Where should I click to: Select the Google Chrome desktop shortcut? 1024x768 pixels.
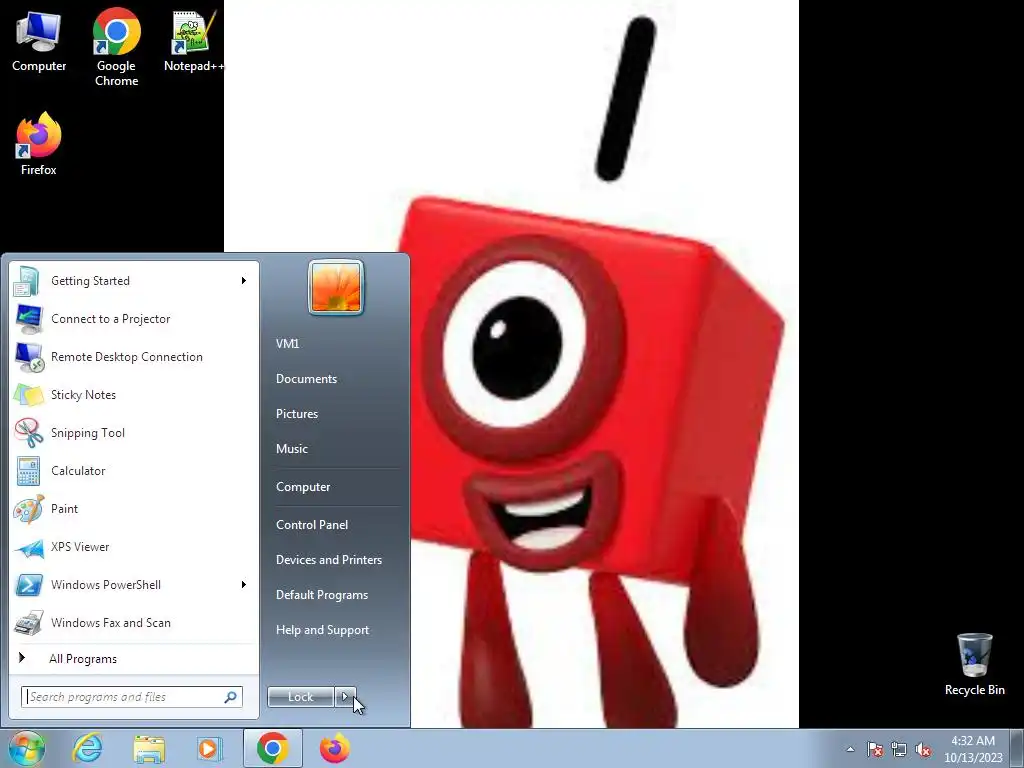(116, 47)
